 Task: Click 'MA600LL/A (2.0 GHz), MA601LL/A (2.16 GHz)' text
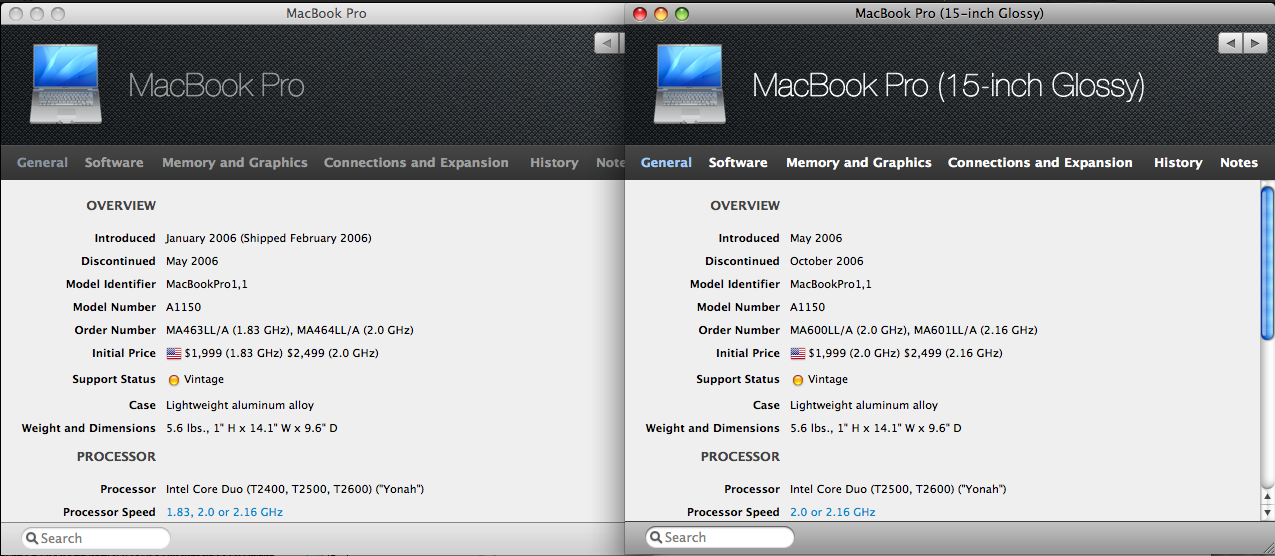pos(913,330)
